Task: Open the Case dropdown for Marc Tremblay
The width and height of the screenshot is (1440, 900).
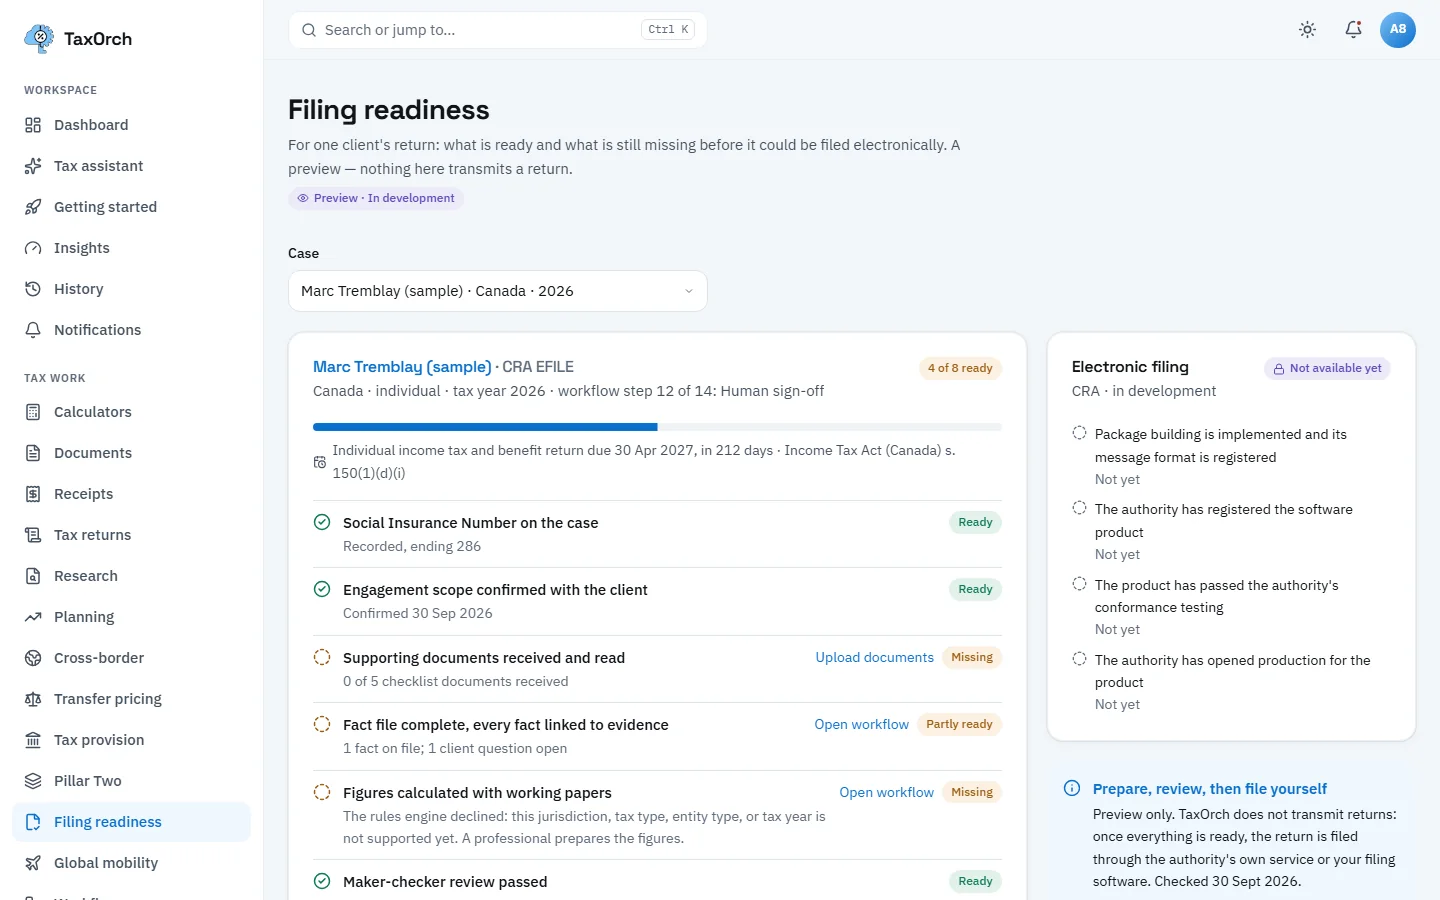Action: (x=497, y=291)
